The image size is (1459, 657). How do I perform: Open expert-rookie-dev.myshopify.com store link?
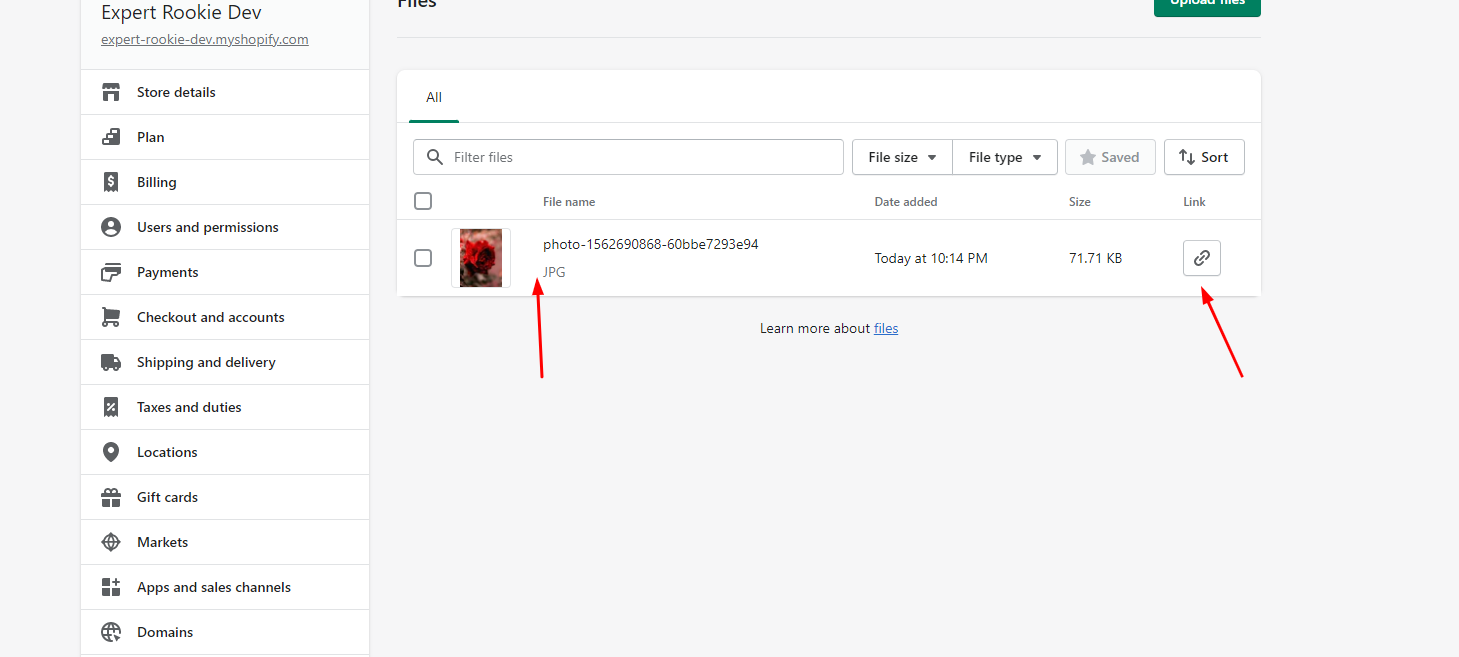[x=205, y=40]
